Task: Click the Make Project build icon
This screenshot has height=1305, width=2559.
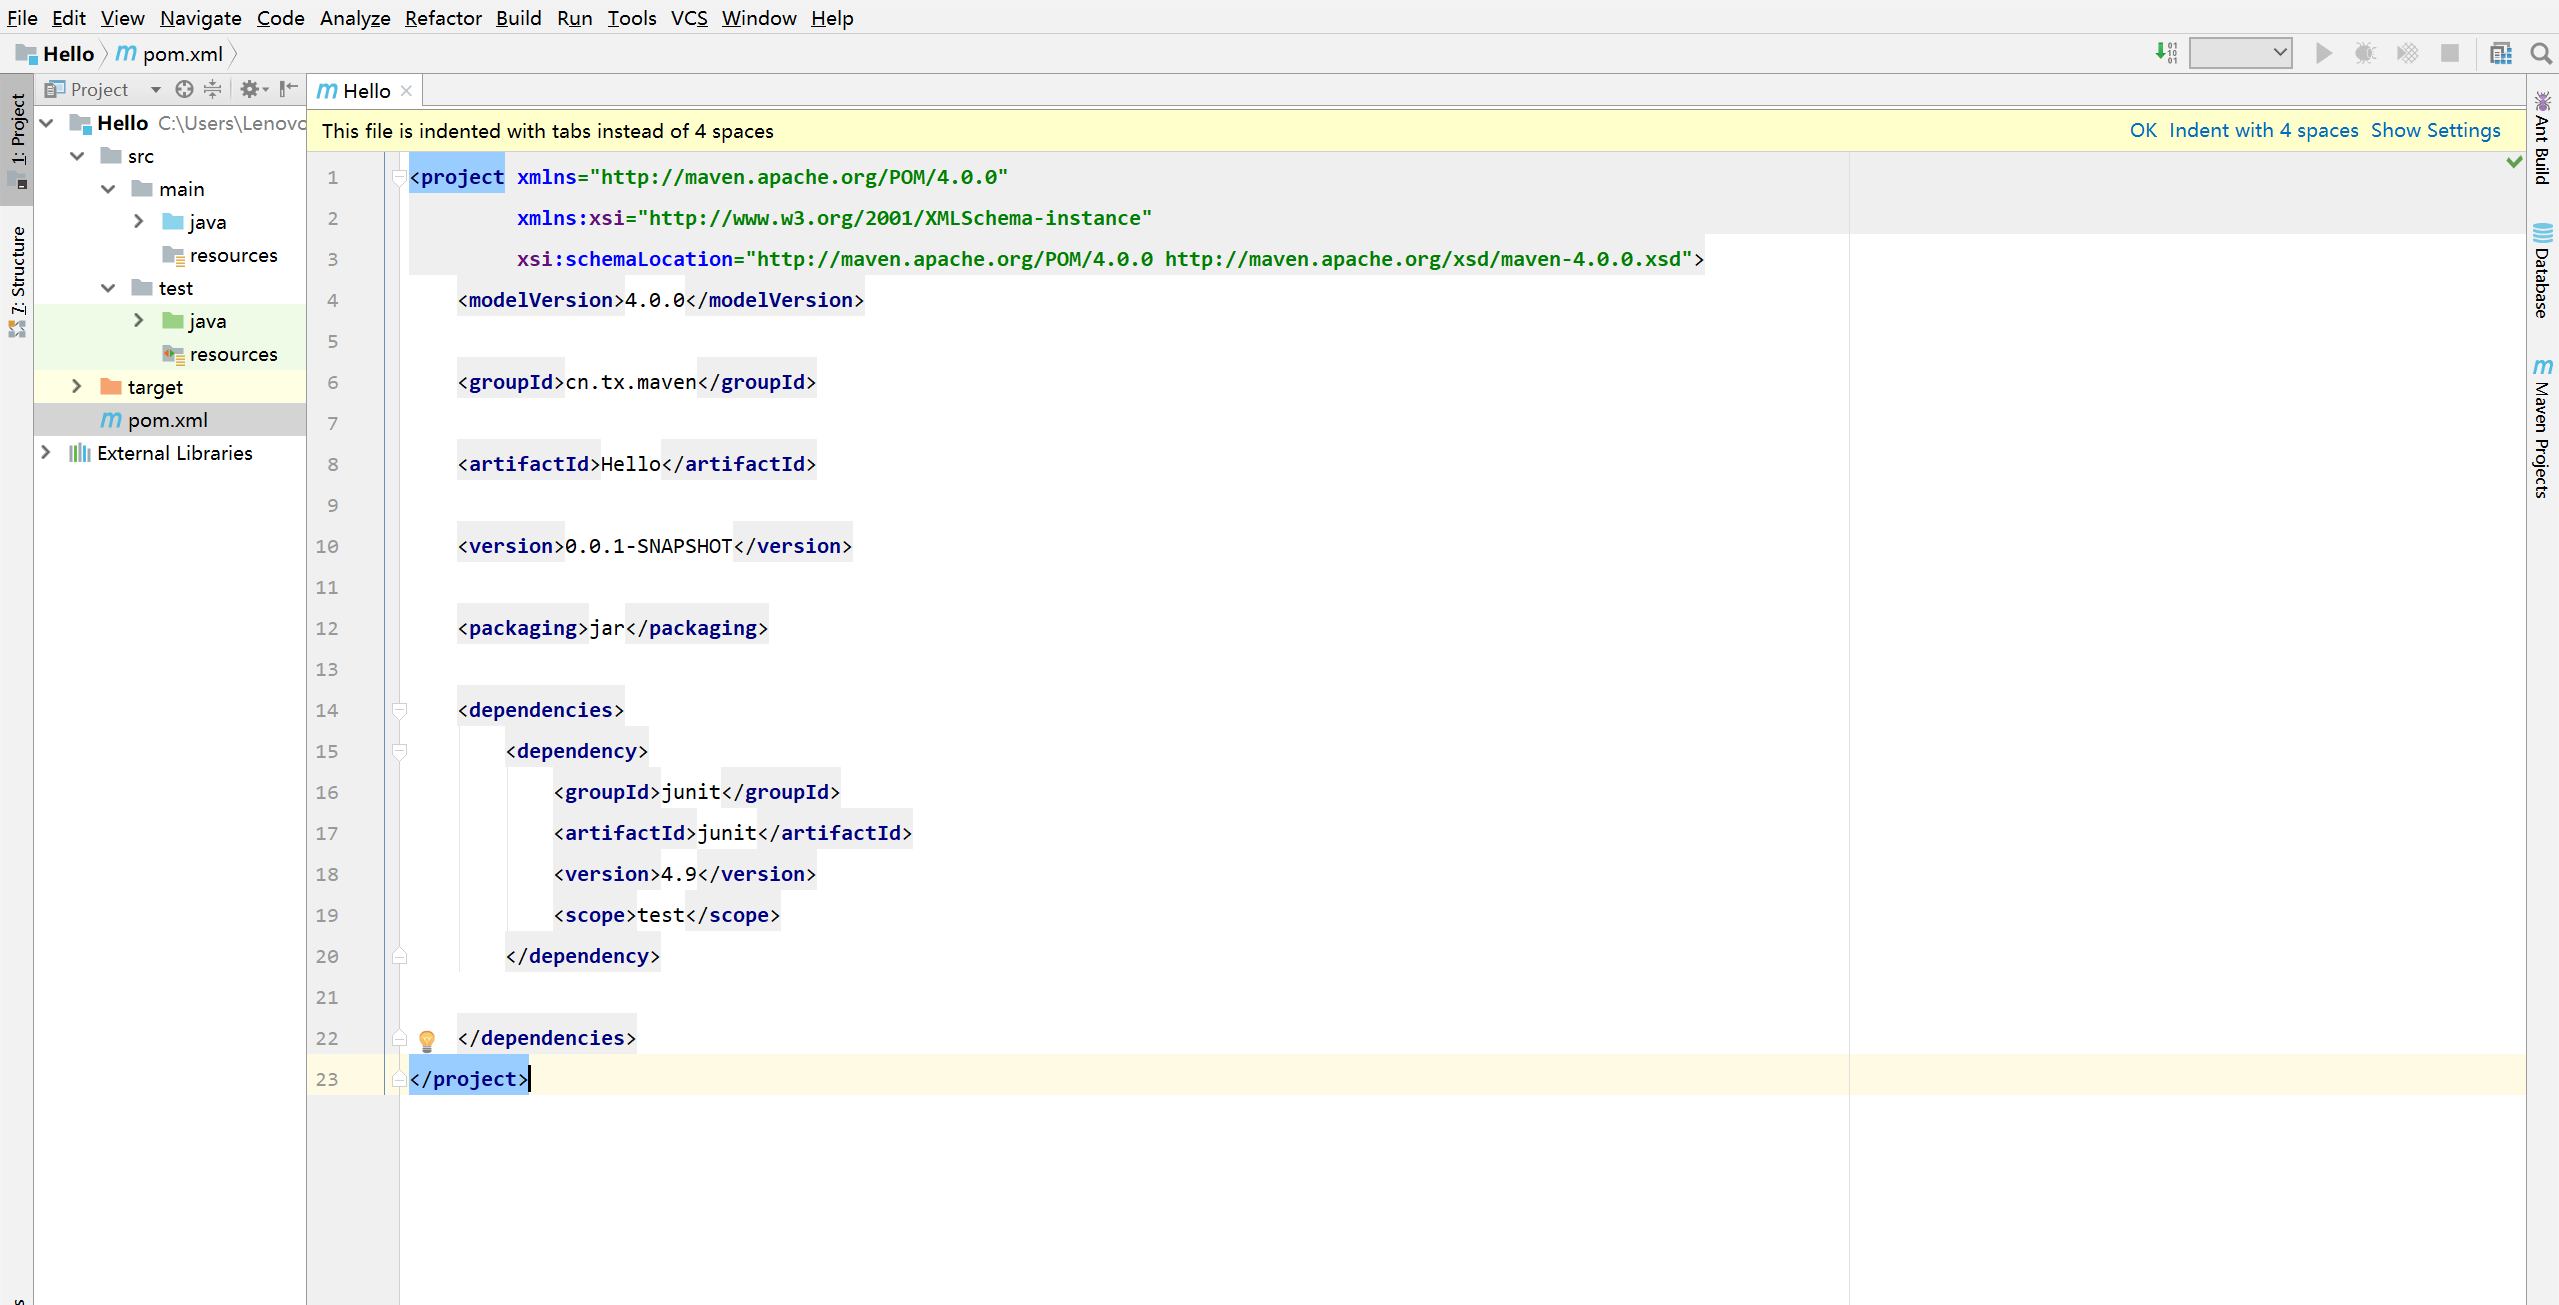Action: coord(2166,53)
